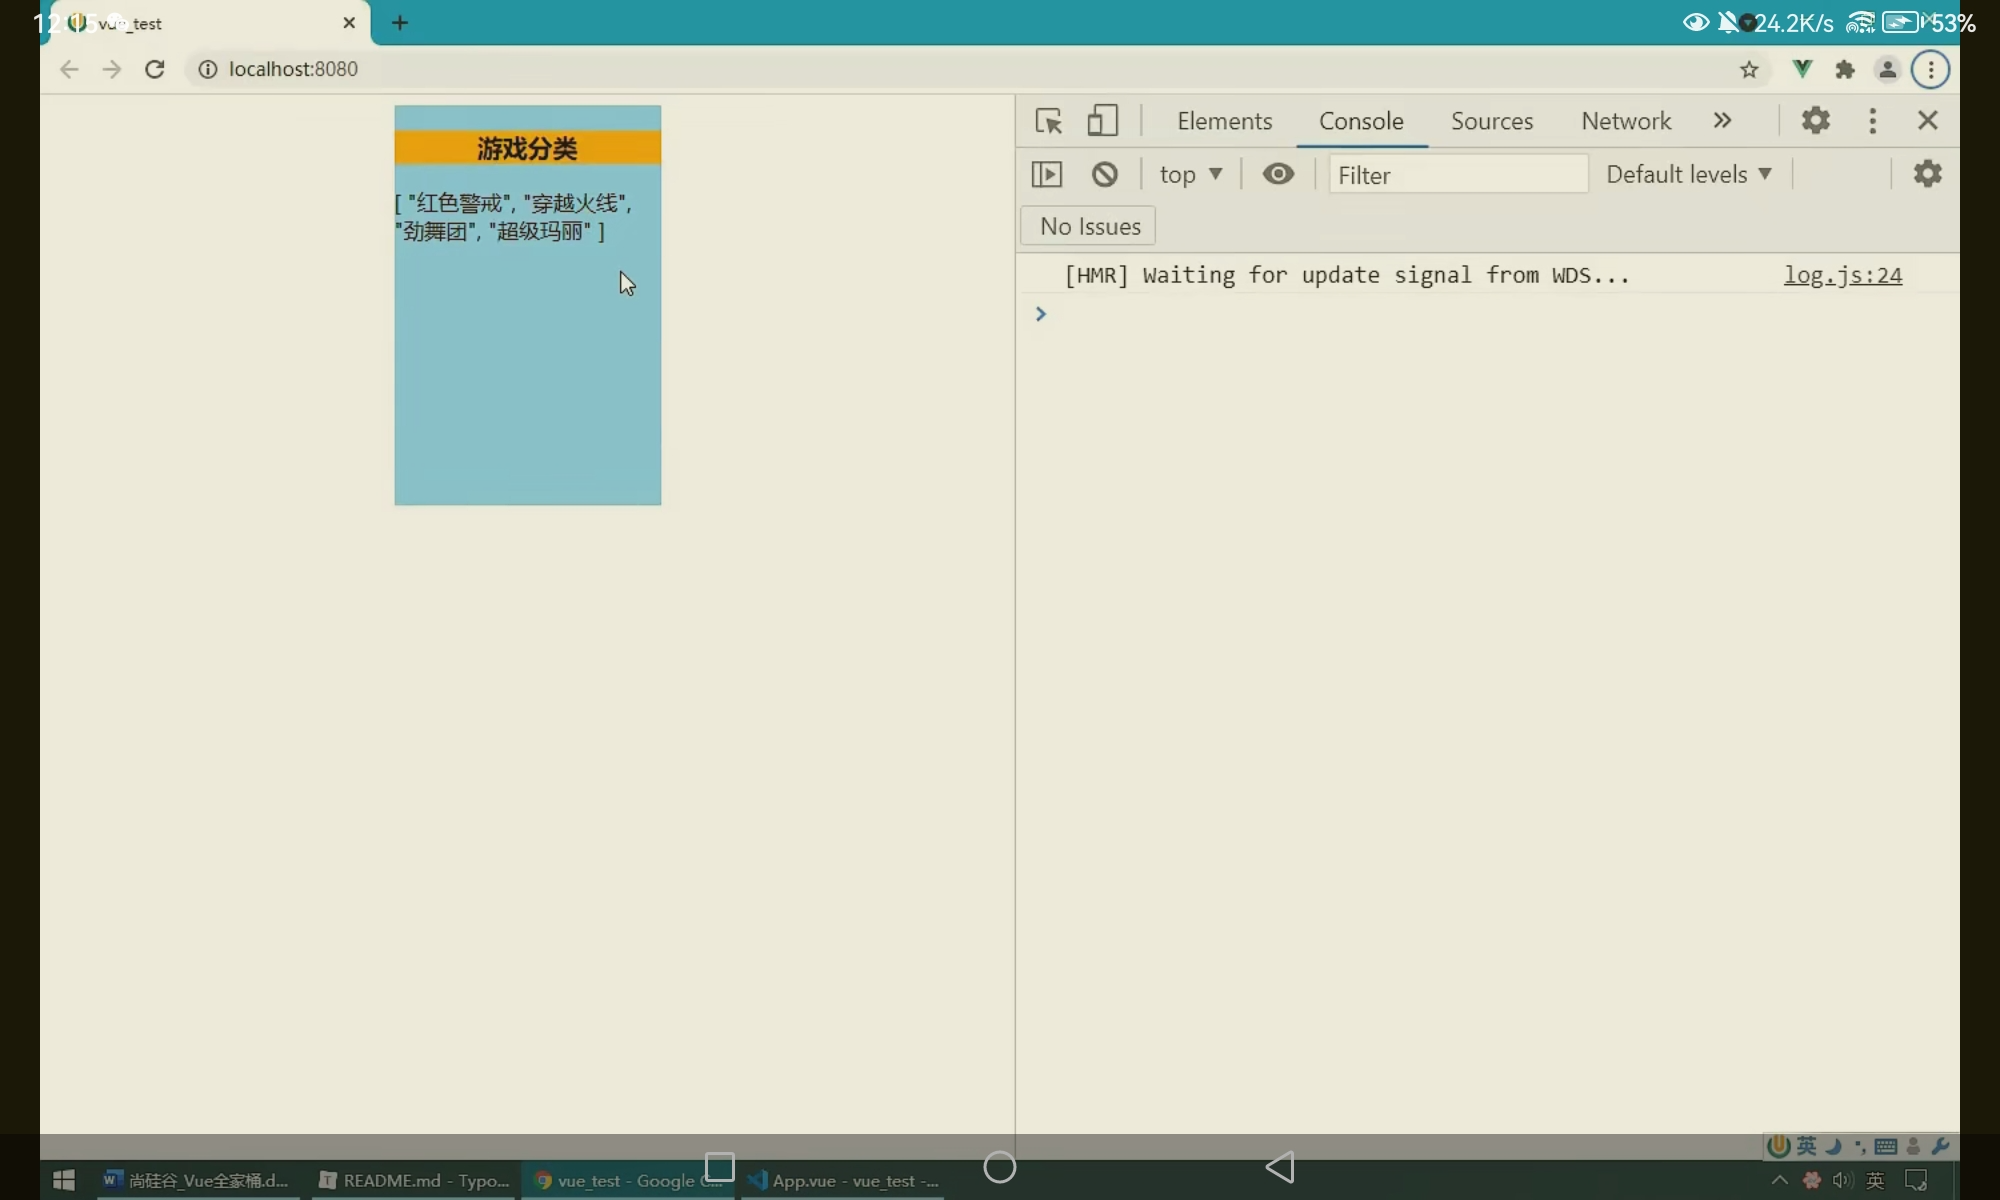Open the Extensions puzzle piece icon
2000x1200 pixels.
click(1844, 69)
